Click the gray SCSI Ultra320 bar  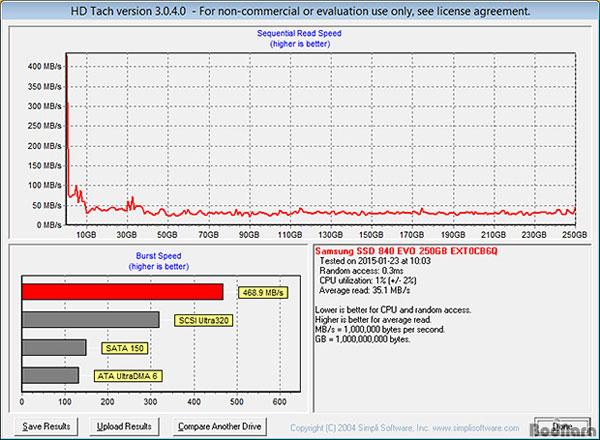click(x=91, y=319)
